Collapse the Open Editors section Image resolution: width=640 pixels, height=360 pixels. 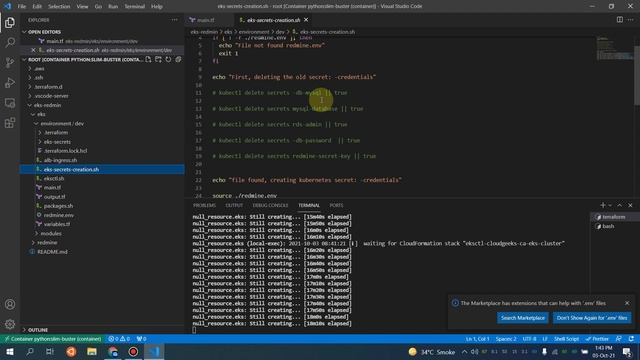point(44,32)
